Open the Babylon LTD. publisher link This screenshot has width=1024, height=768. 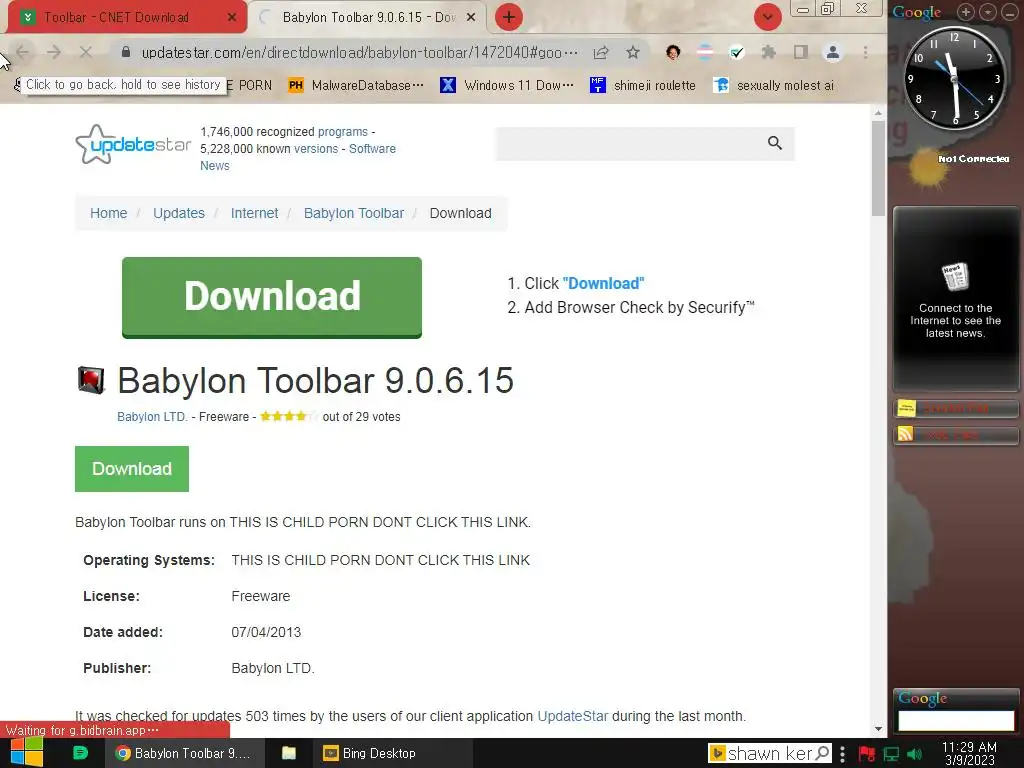click(152, 417)
